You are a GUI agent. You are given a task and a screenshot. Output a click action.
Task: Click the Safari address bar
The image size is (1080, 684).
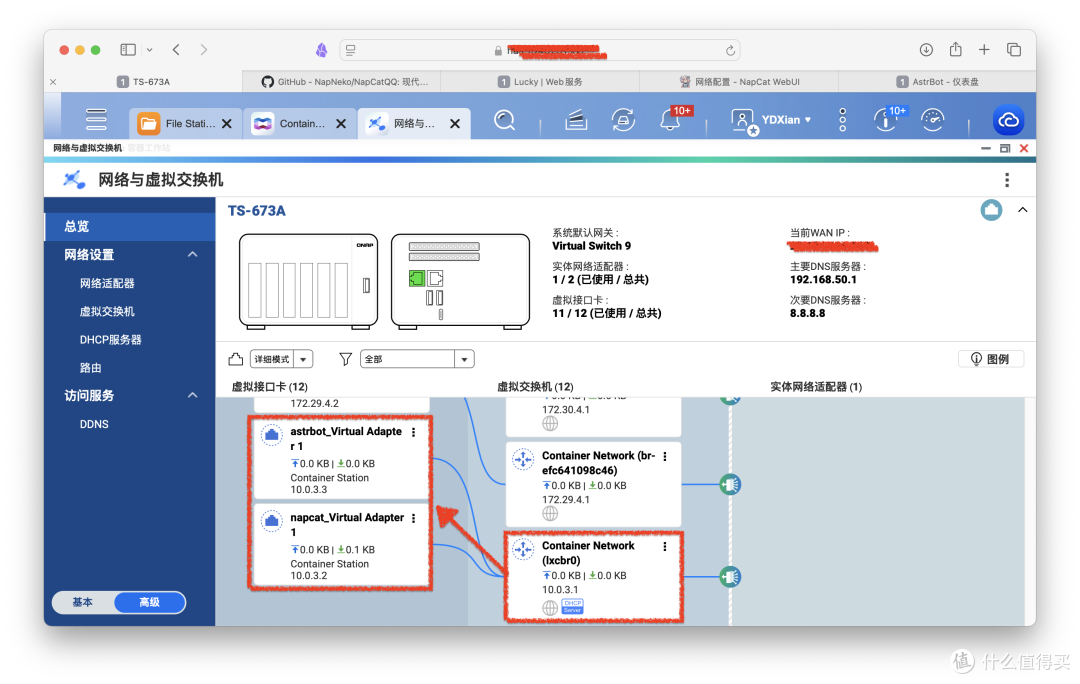point(540,50)
